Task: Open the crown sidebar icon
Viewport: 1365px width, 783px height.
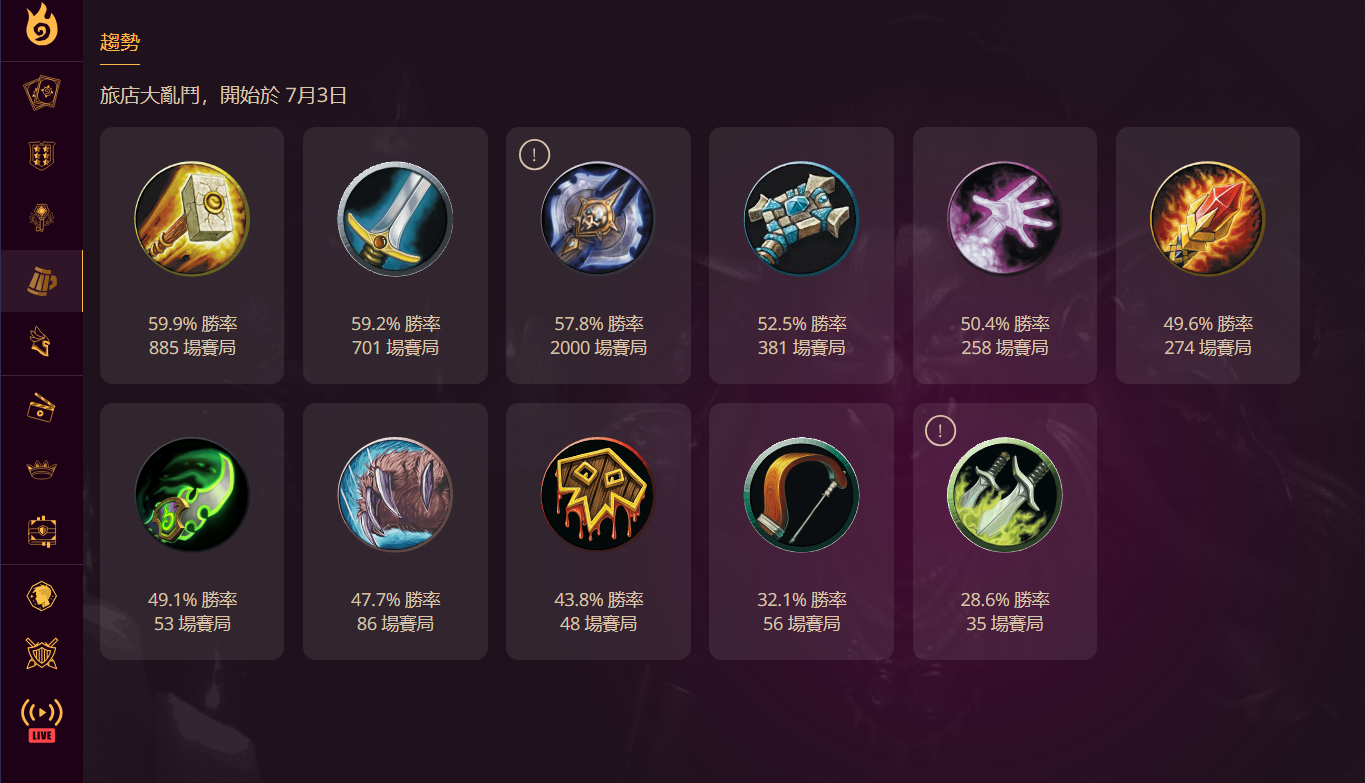Action: click(x=42, y=470)
